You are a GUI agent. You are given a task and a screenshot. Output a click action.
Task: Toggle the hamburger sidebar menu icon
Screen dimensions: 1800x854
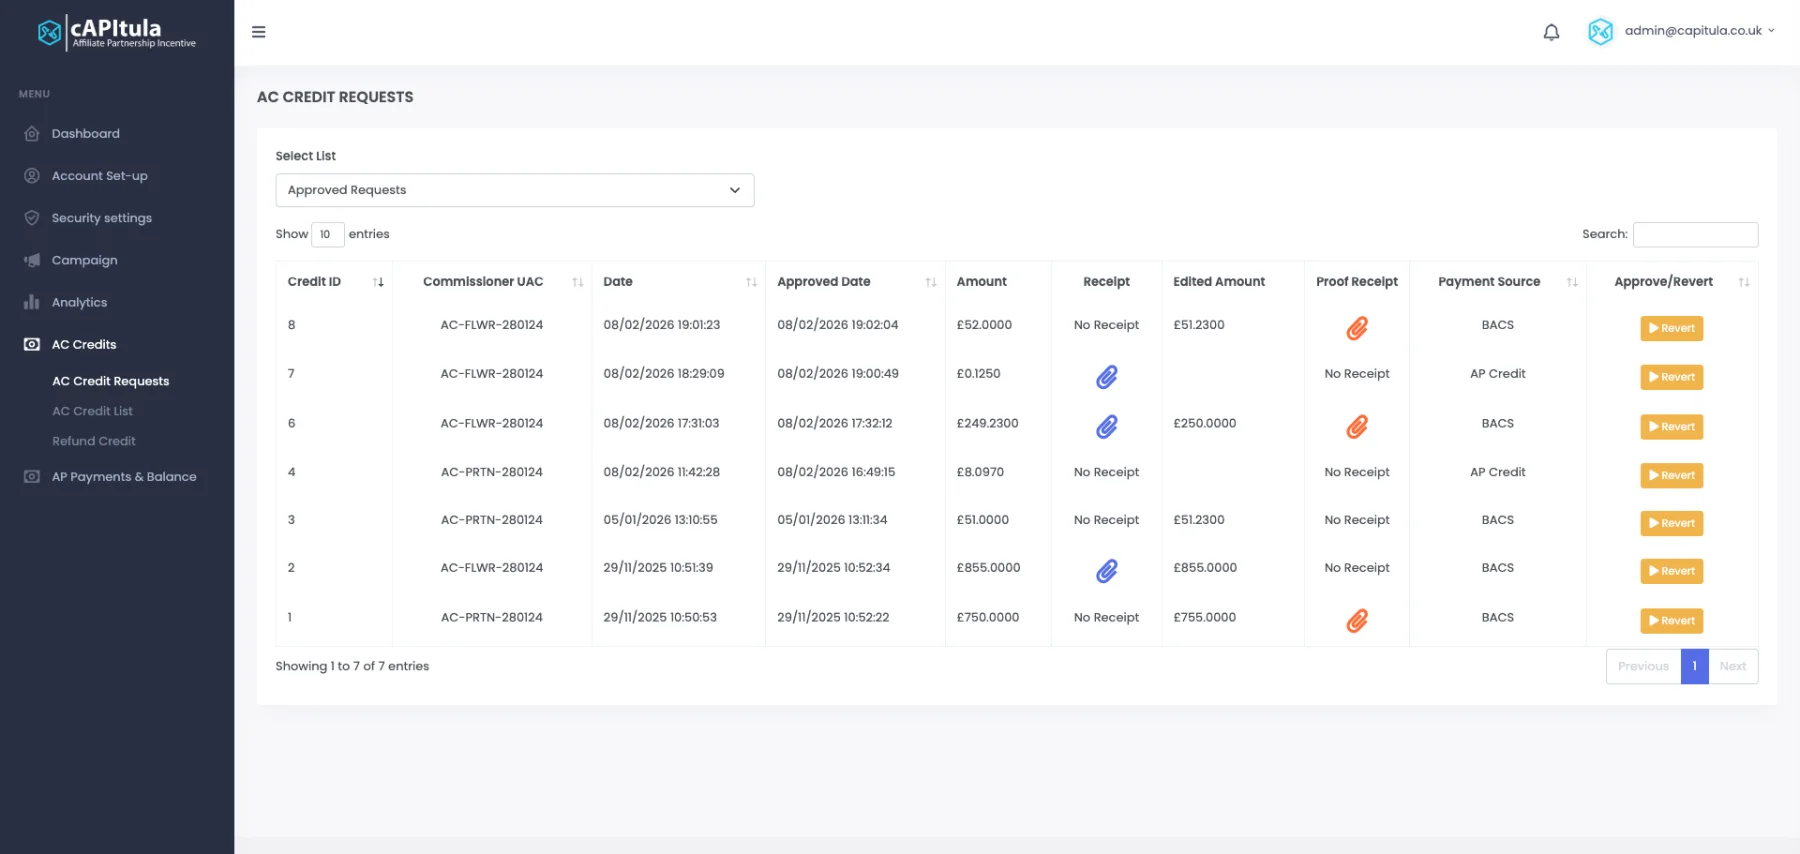(258, 32)
